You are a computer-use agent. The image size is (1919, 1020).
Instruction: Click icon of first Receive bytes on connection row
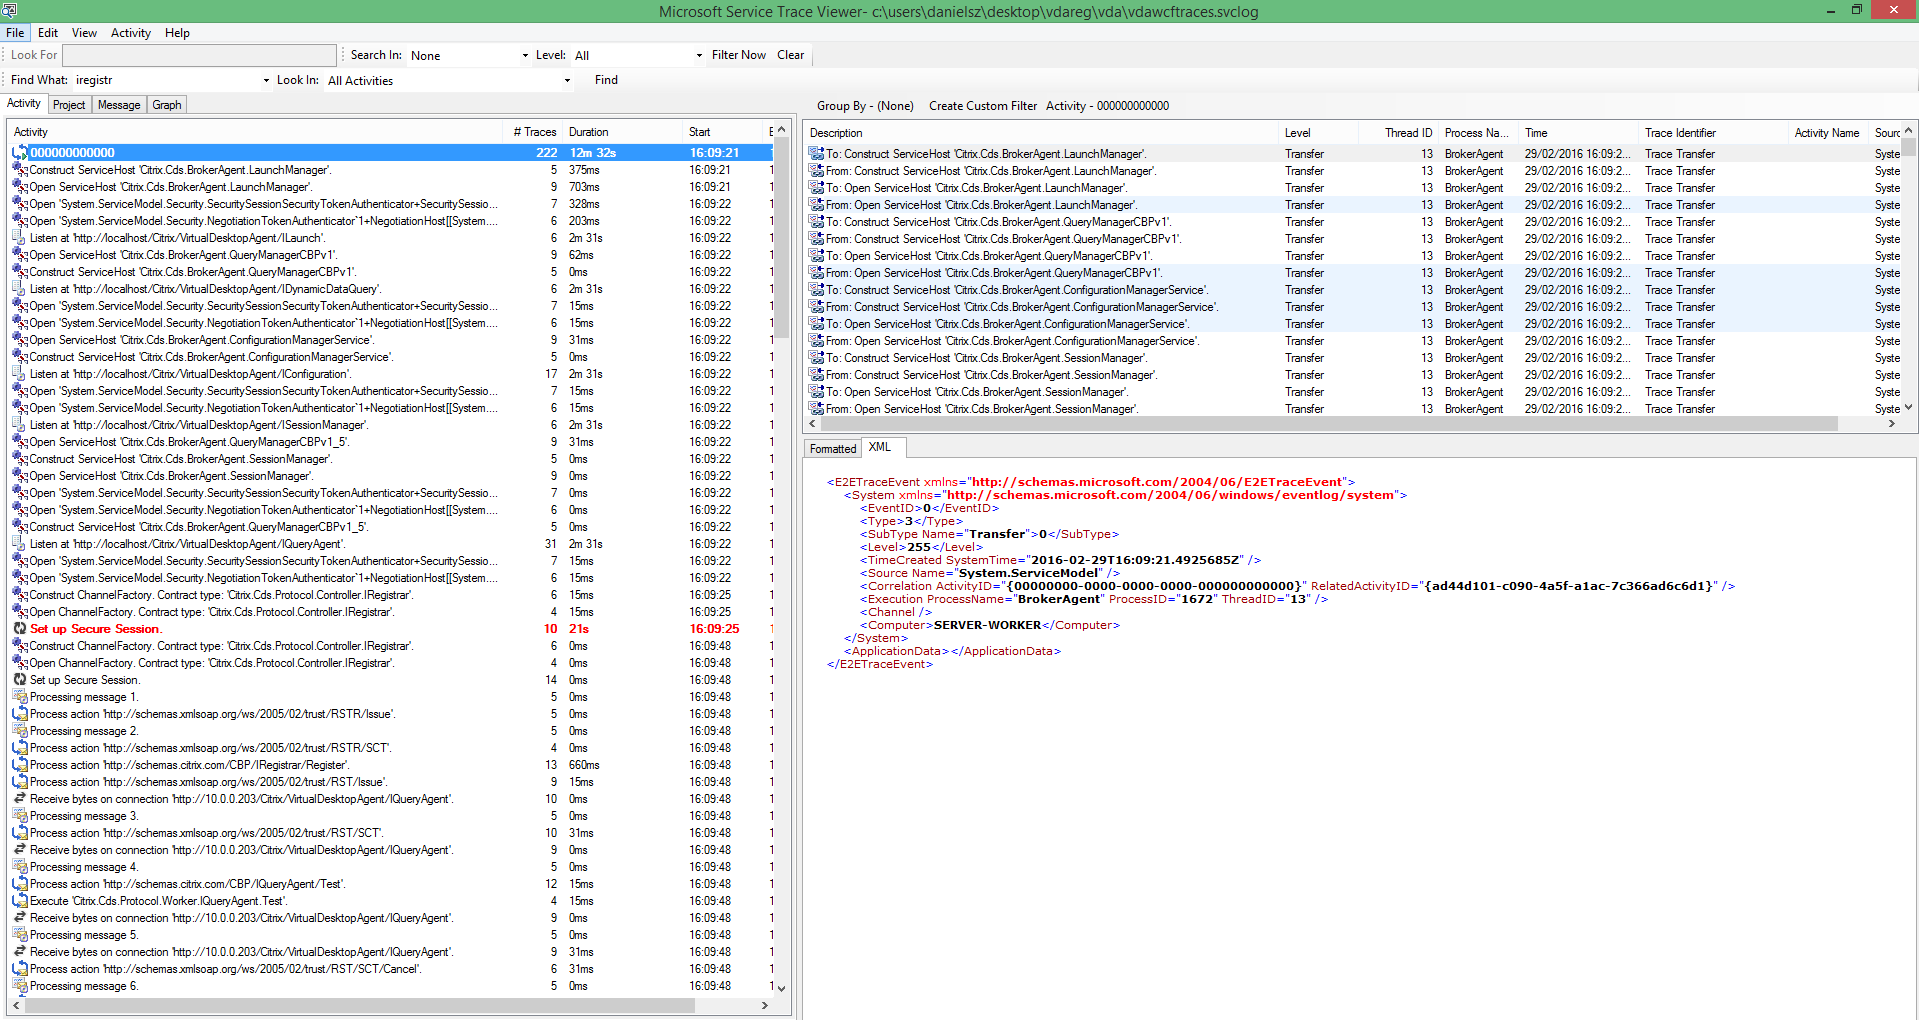[x=20, y=799]
